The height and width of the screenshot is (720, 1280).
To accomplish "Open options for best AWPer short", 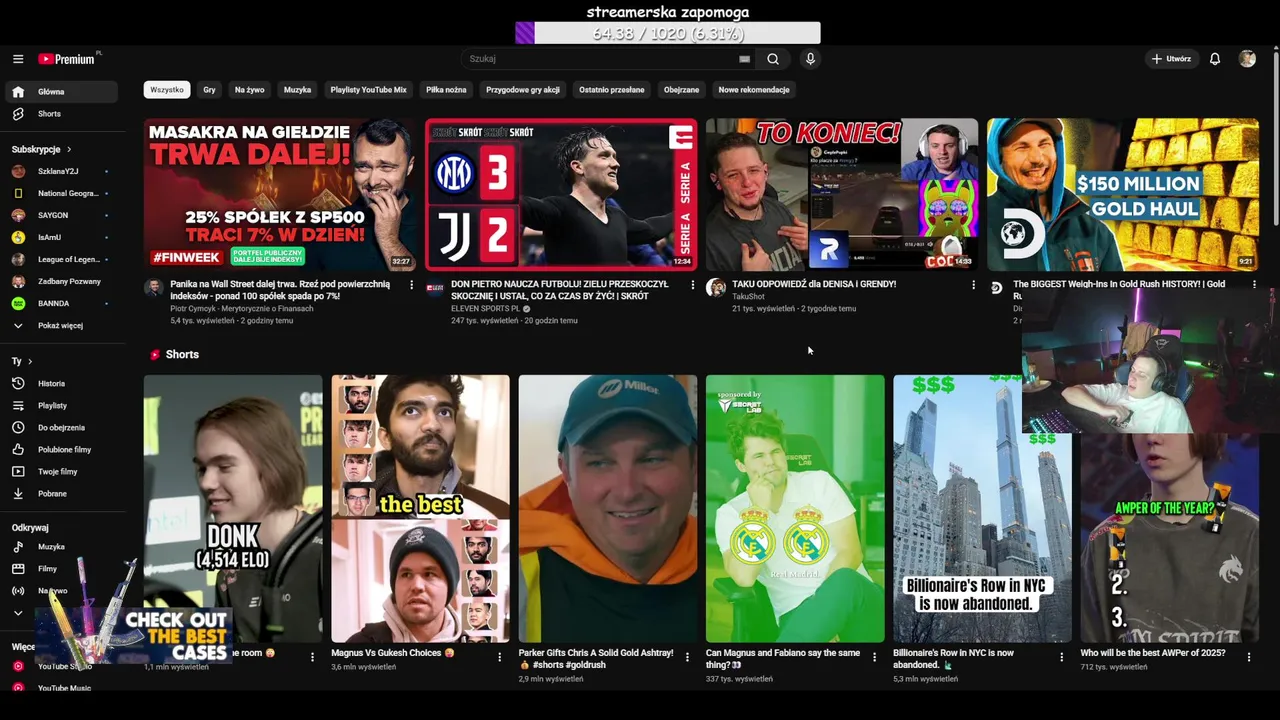I will [x=1249, y=657].
